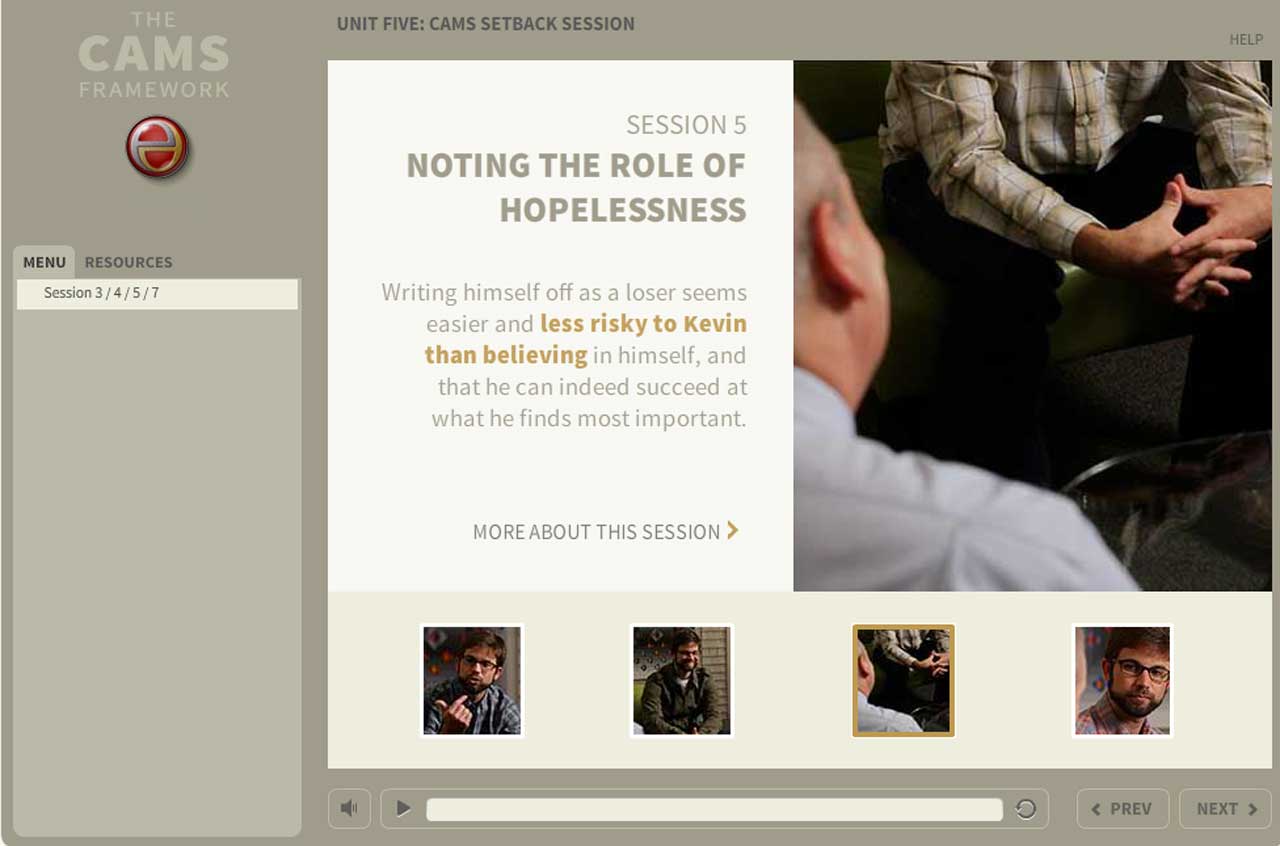Image resolution: width=1280 pixels, height=846 pixels.
Task: Click the arrow beside More About This Session
Action: [733, 531]
